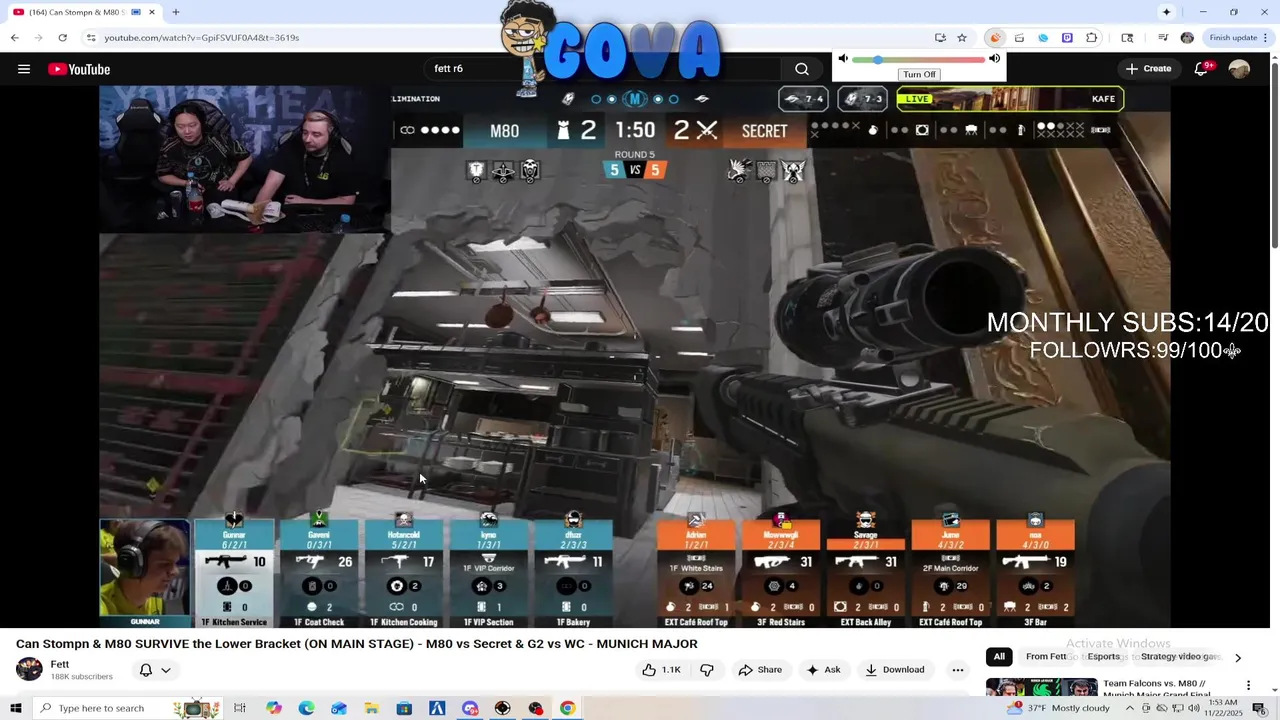Click the video title 'Can Stompn & M80 SURVIVE'

click(357, 644)
